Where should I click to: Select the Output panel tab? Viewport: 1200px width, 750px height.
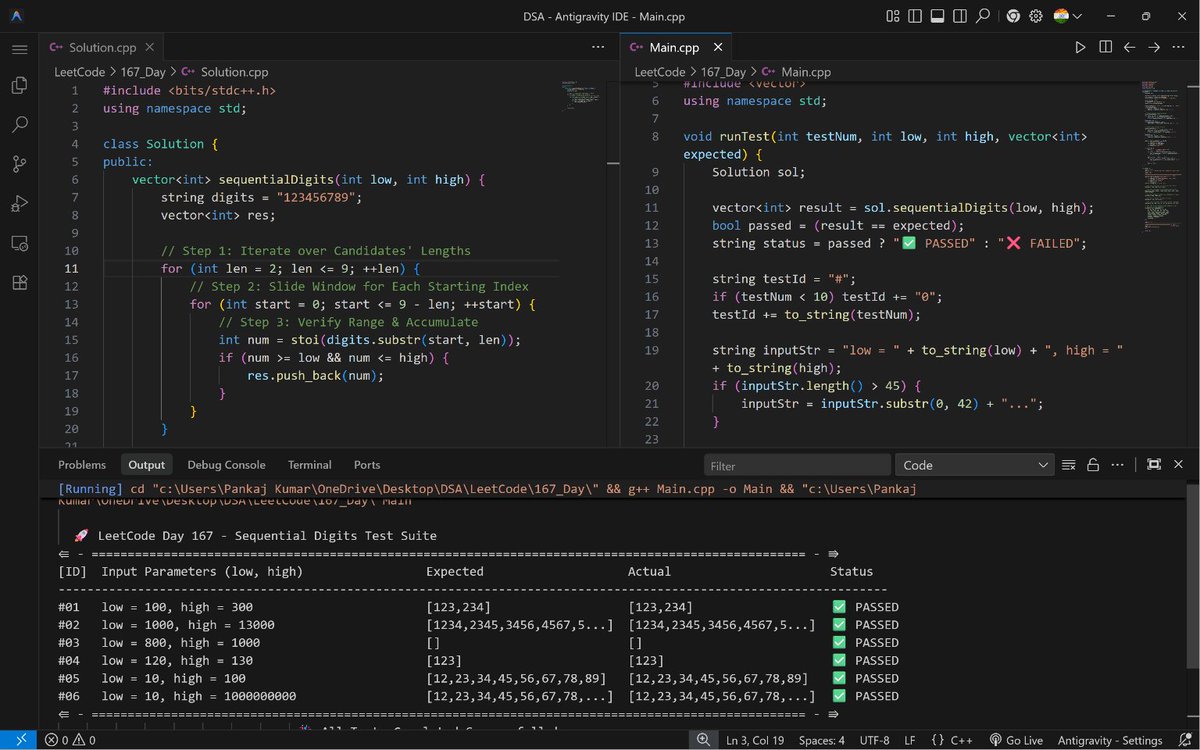[146, 465]
